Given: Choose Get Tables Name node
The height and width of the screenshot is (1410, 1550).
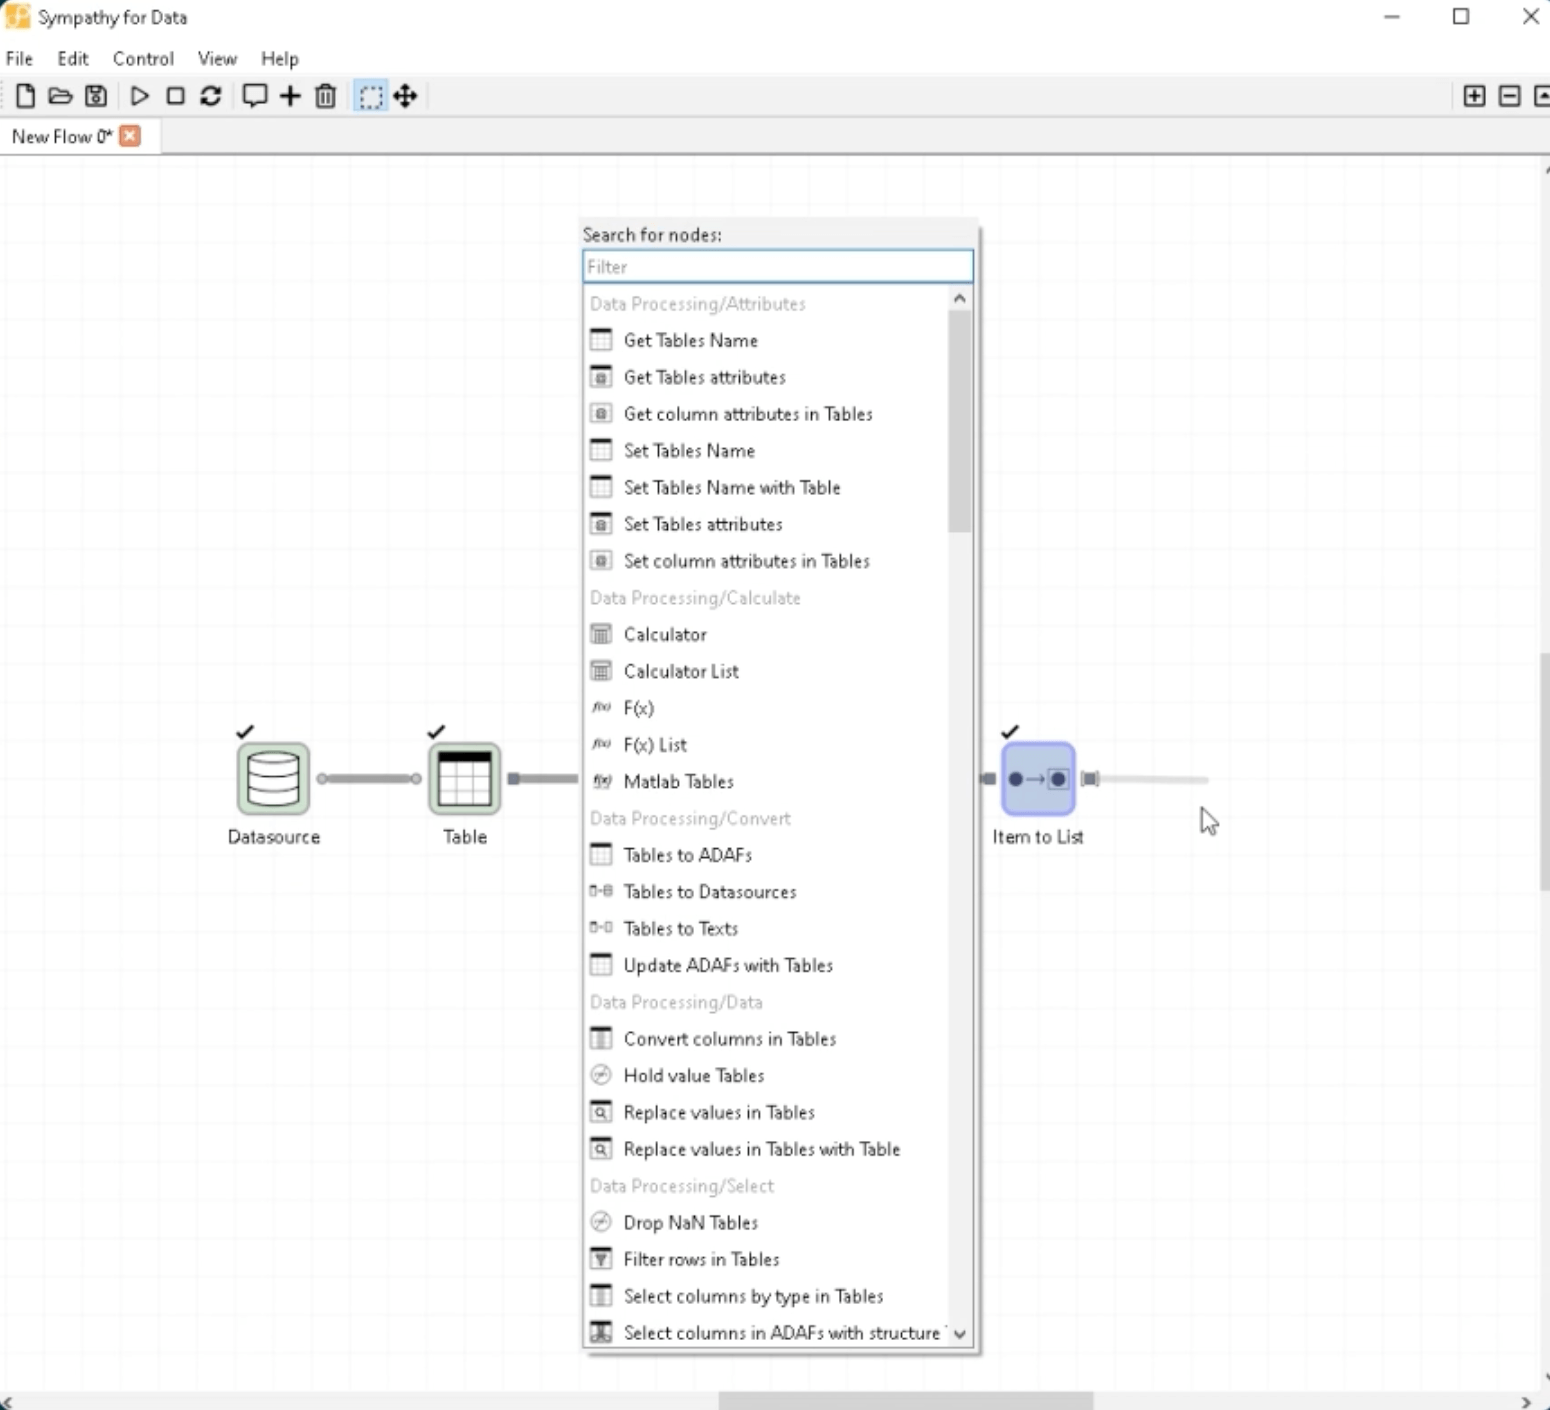Looking at the screenshot, I should point(766,340).
